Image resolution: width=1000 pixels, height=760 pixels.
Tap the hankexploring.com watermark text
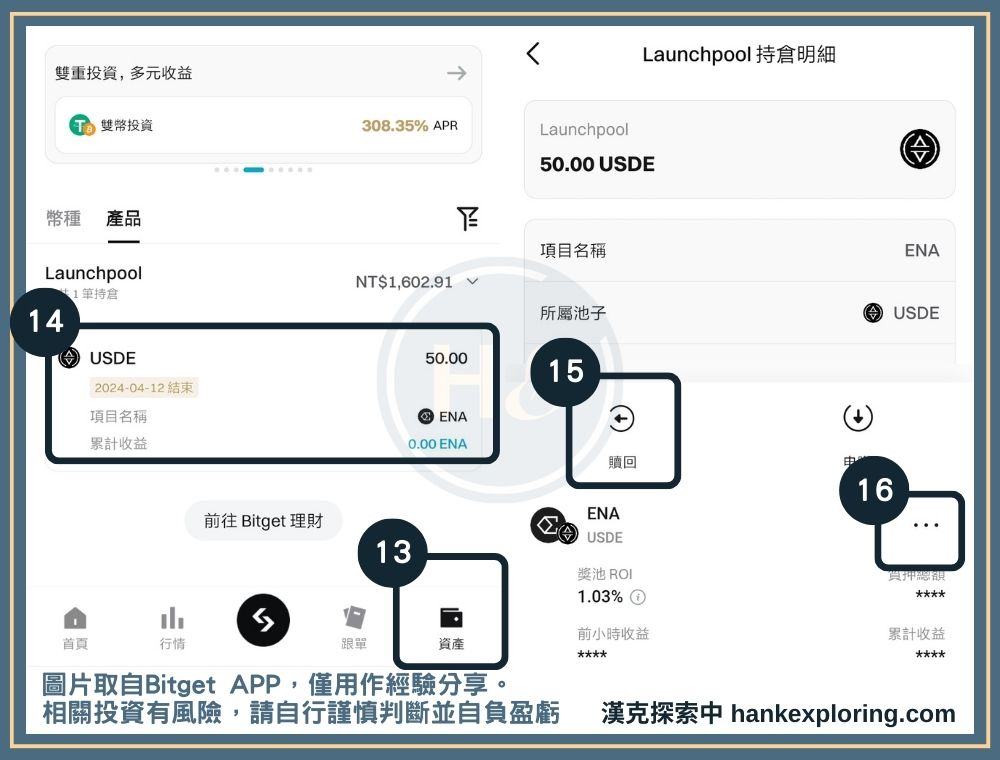click(842, 713)
